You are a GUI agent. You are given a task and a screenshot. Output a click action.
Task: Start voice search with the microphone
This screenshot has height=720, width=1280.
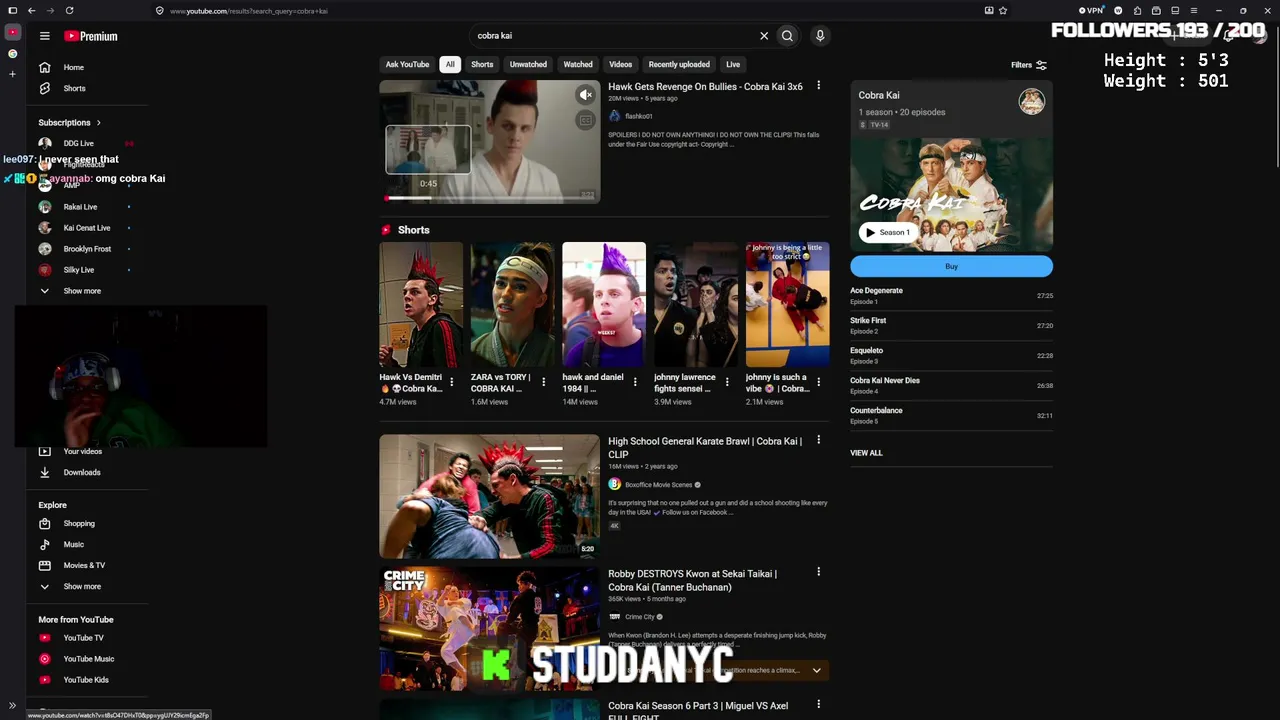[x=820, y=36]
